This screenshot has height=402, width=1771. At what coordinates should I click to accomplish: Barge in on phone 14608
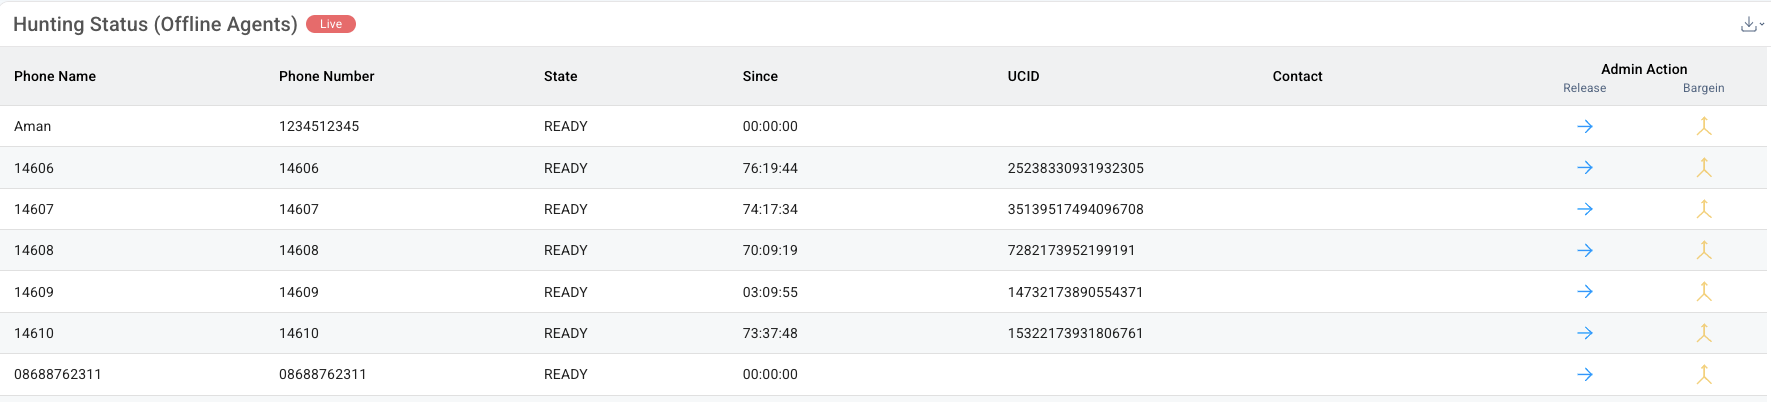(x=1704, y=250)
